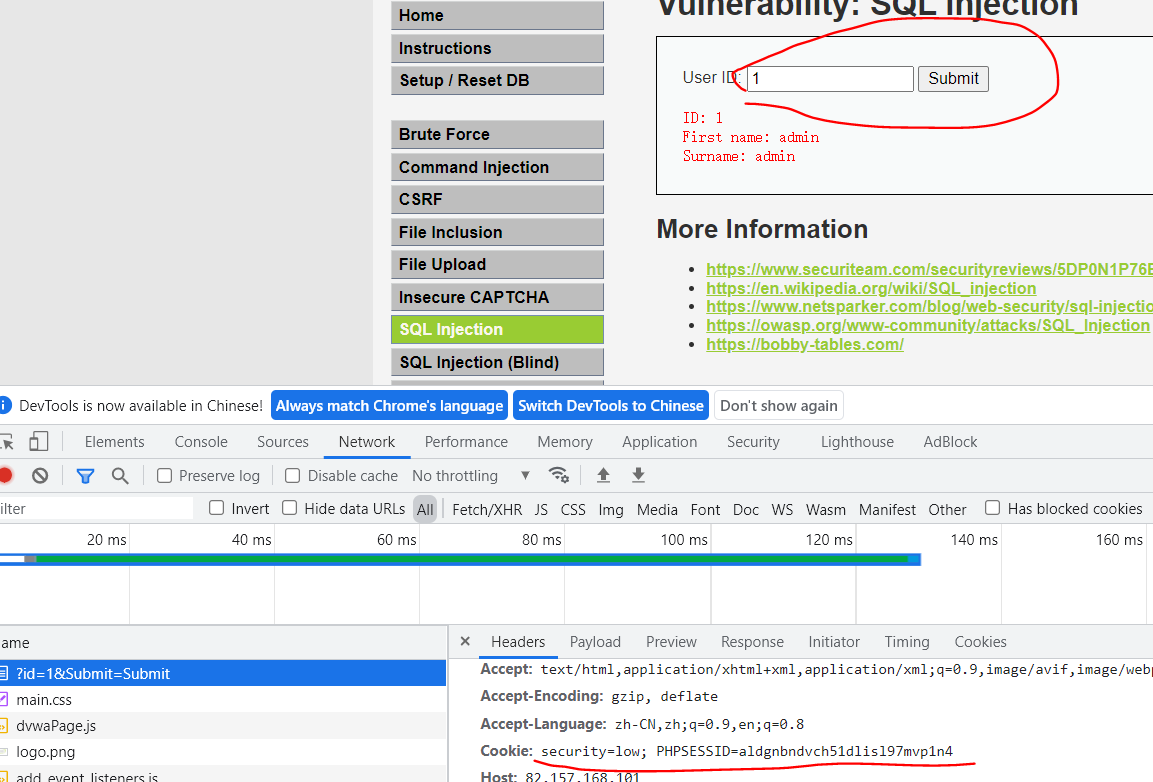The height and width of the screenshot is (782, 1153).
Task: Enable Preserve log checkbox
Action: (165, 476)
